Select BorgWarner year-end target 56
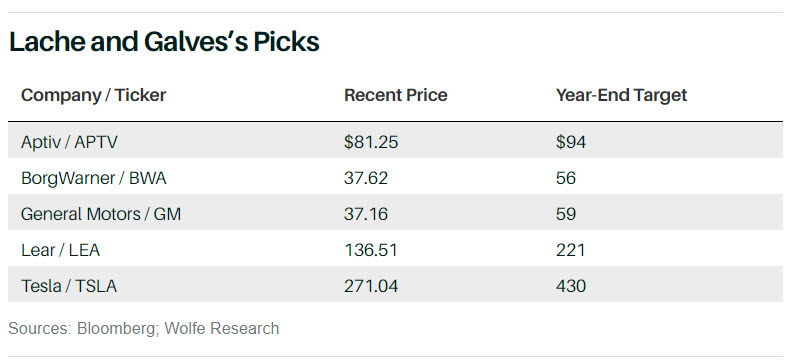The image size is (789, 363). (x=566, y=178)
